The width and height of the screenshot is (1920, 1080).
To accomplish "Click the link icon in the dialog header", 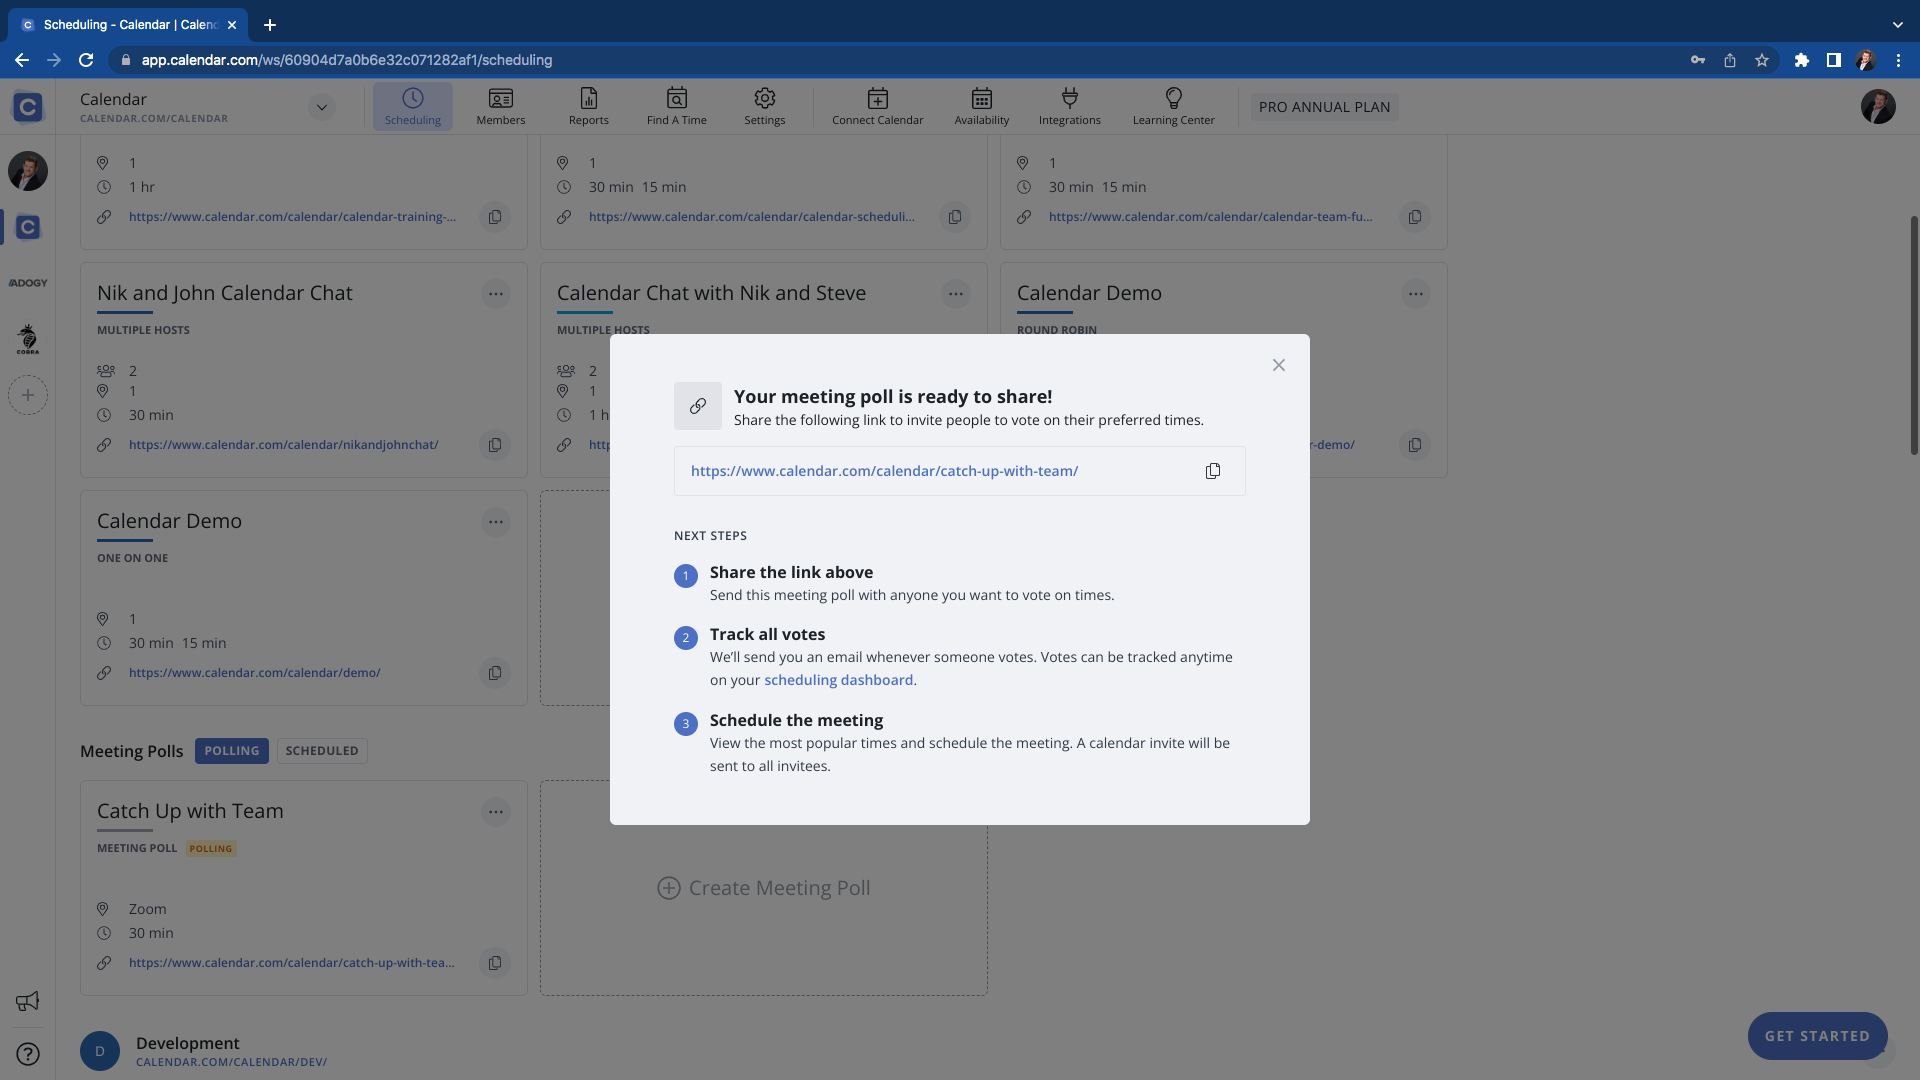I will (698, 406).
